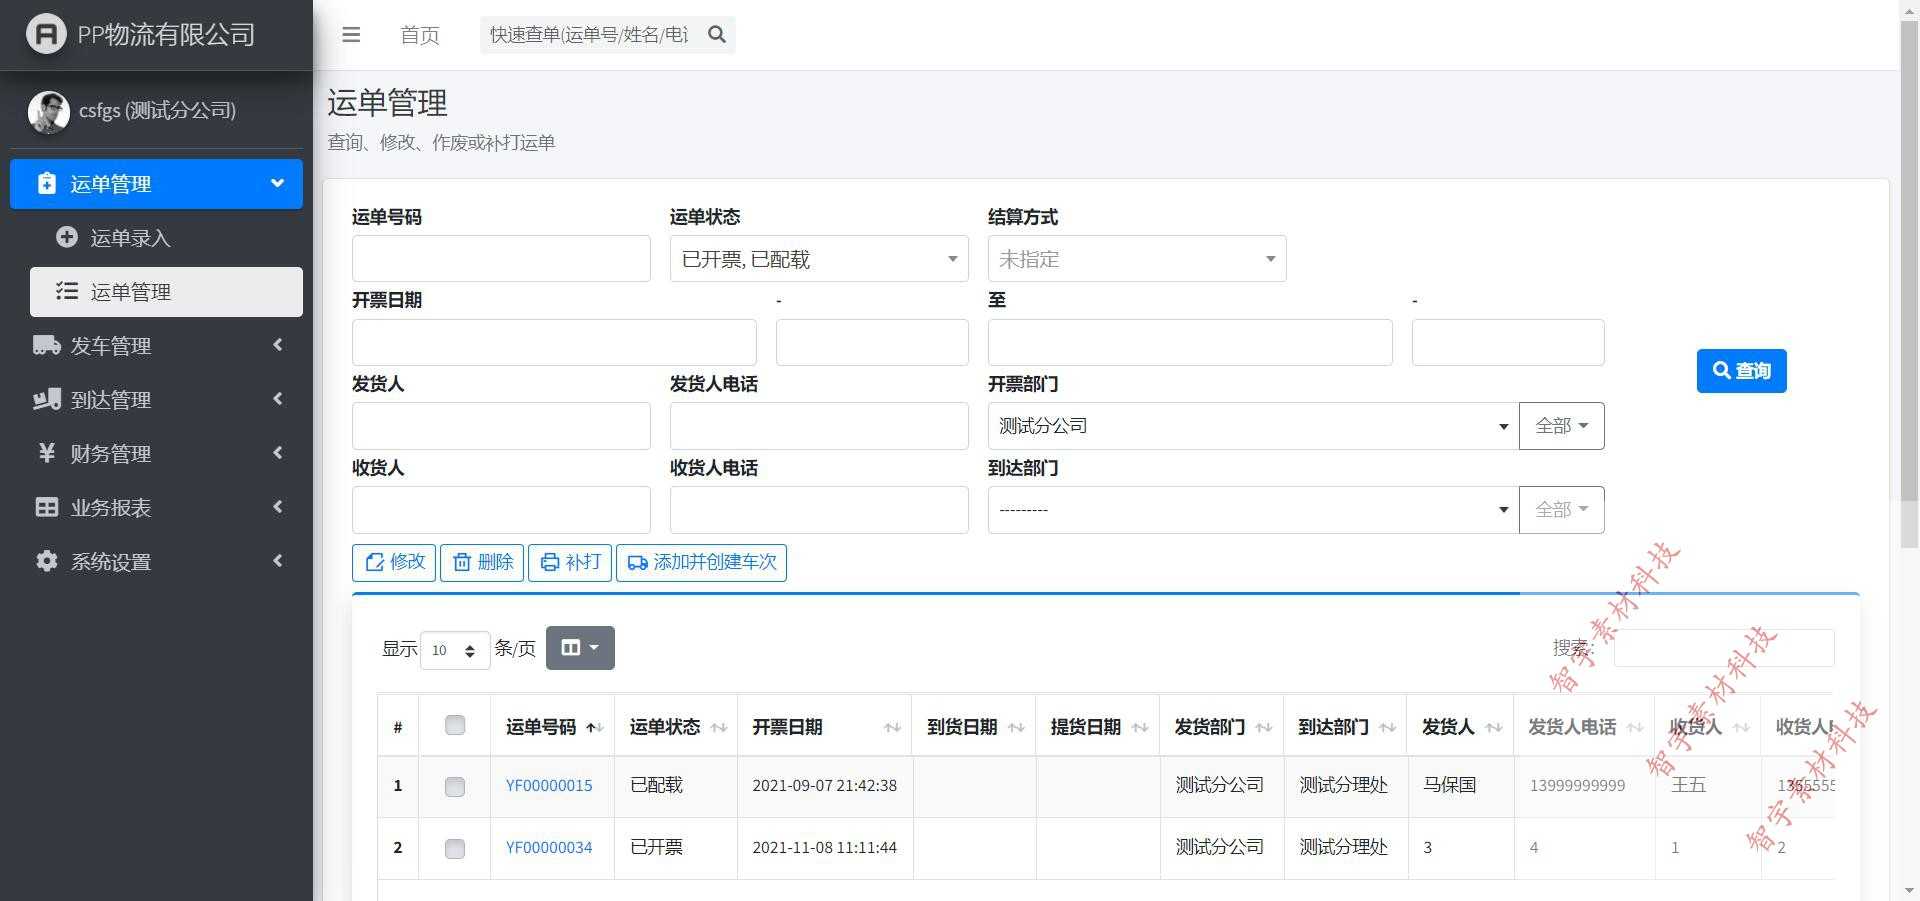Focus the 开票日期 start date field
The image size is (1920, 901).
click(554, 342)
